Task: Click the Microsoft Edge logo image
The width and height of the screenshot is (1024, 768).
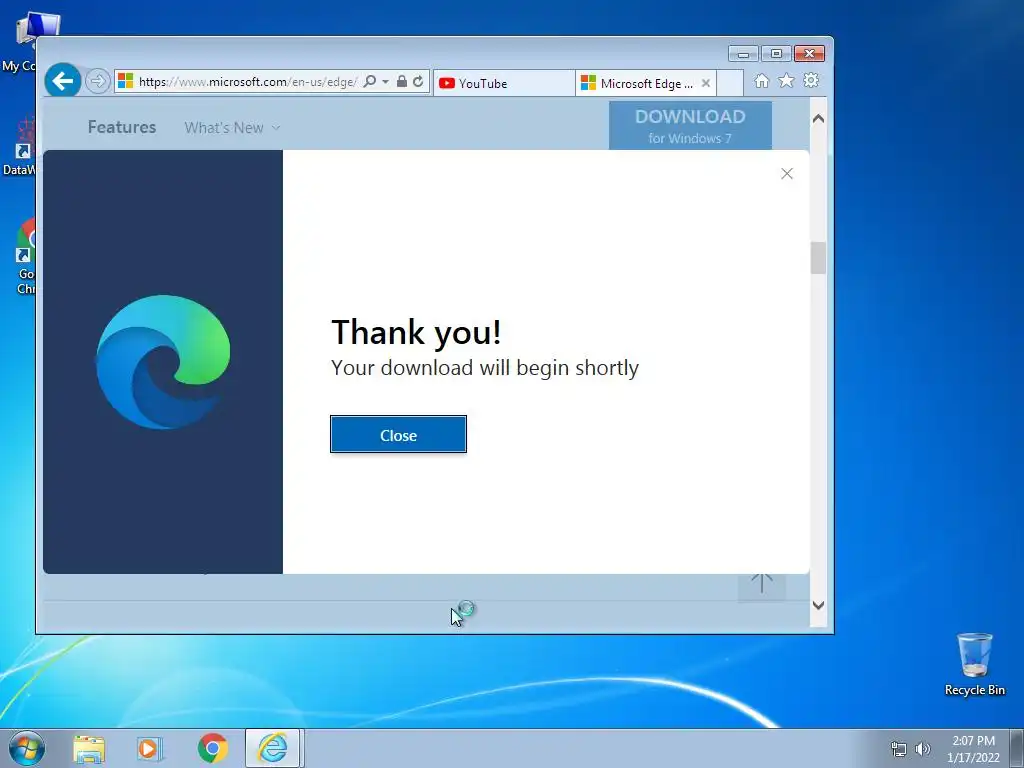Action: pyautogui.click(x=163, y=362)
